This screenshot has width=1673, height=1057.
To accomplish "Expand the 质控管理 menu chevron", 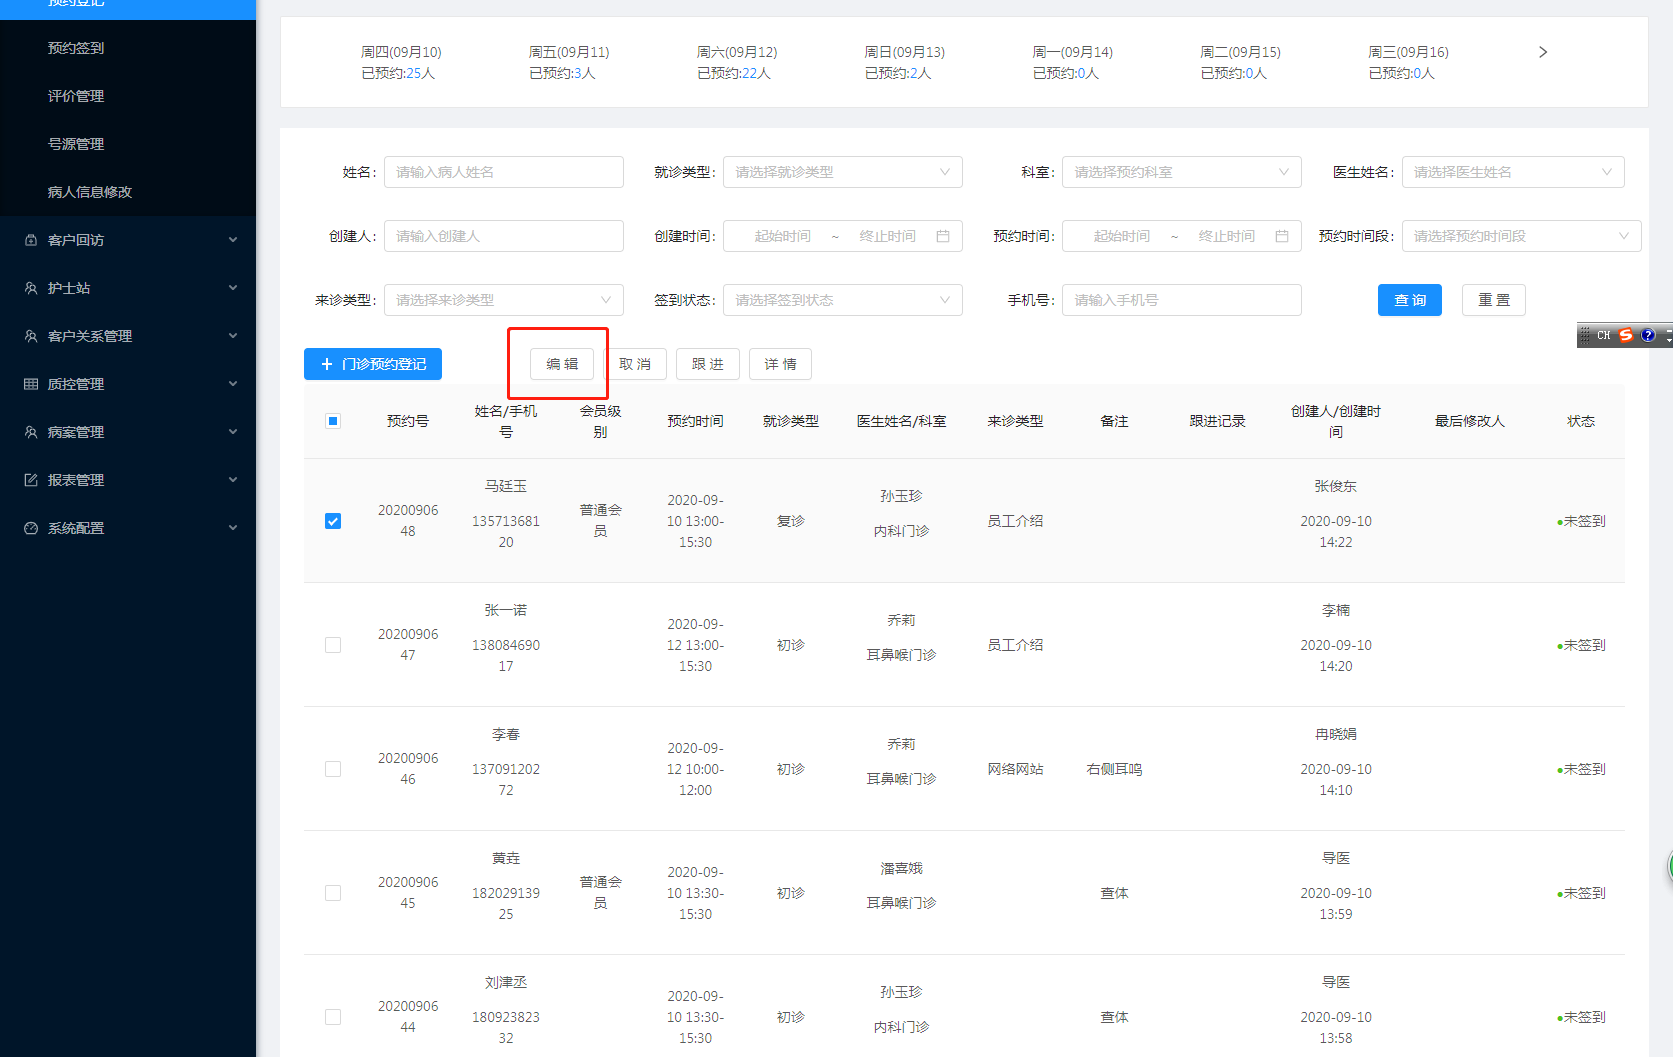I will click(x=233, y=384).
